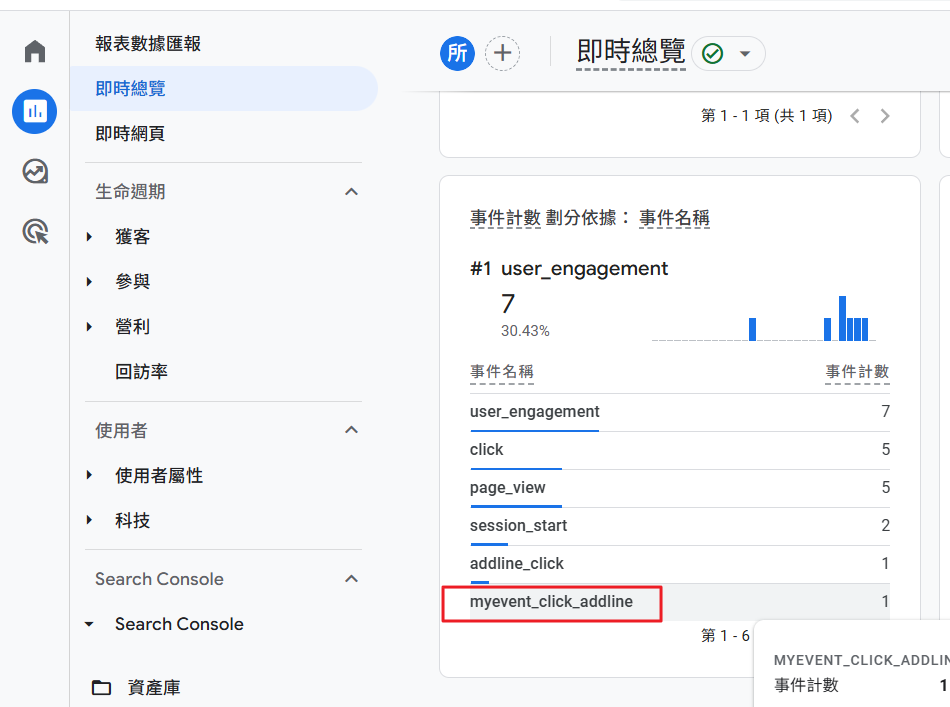Open the dropdown arrow beside 即時總覽 title
The height and width of the screenshot is (707, 950).
(744, 53)
